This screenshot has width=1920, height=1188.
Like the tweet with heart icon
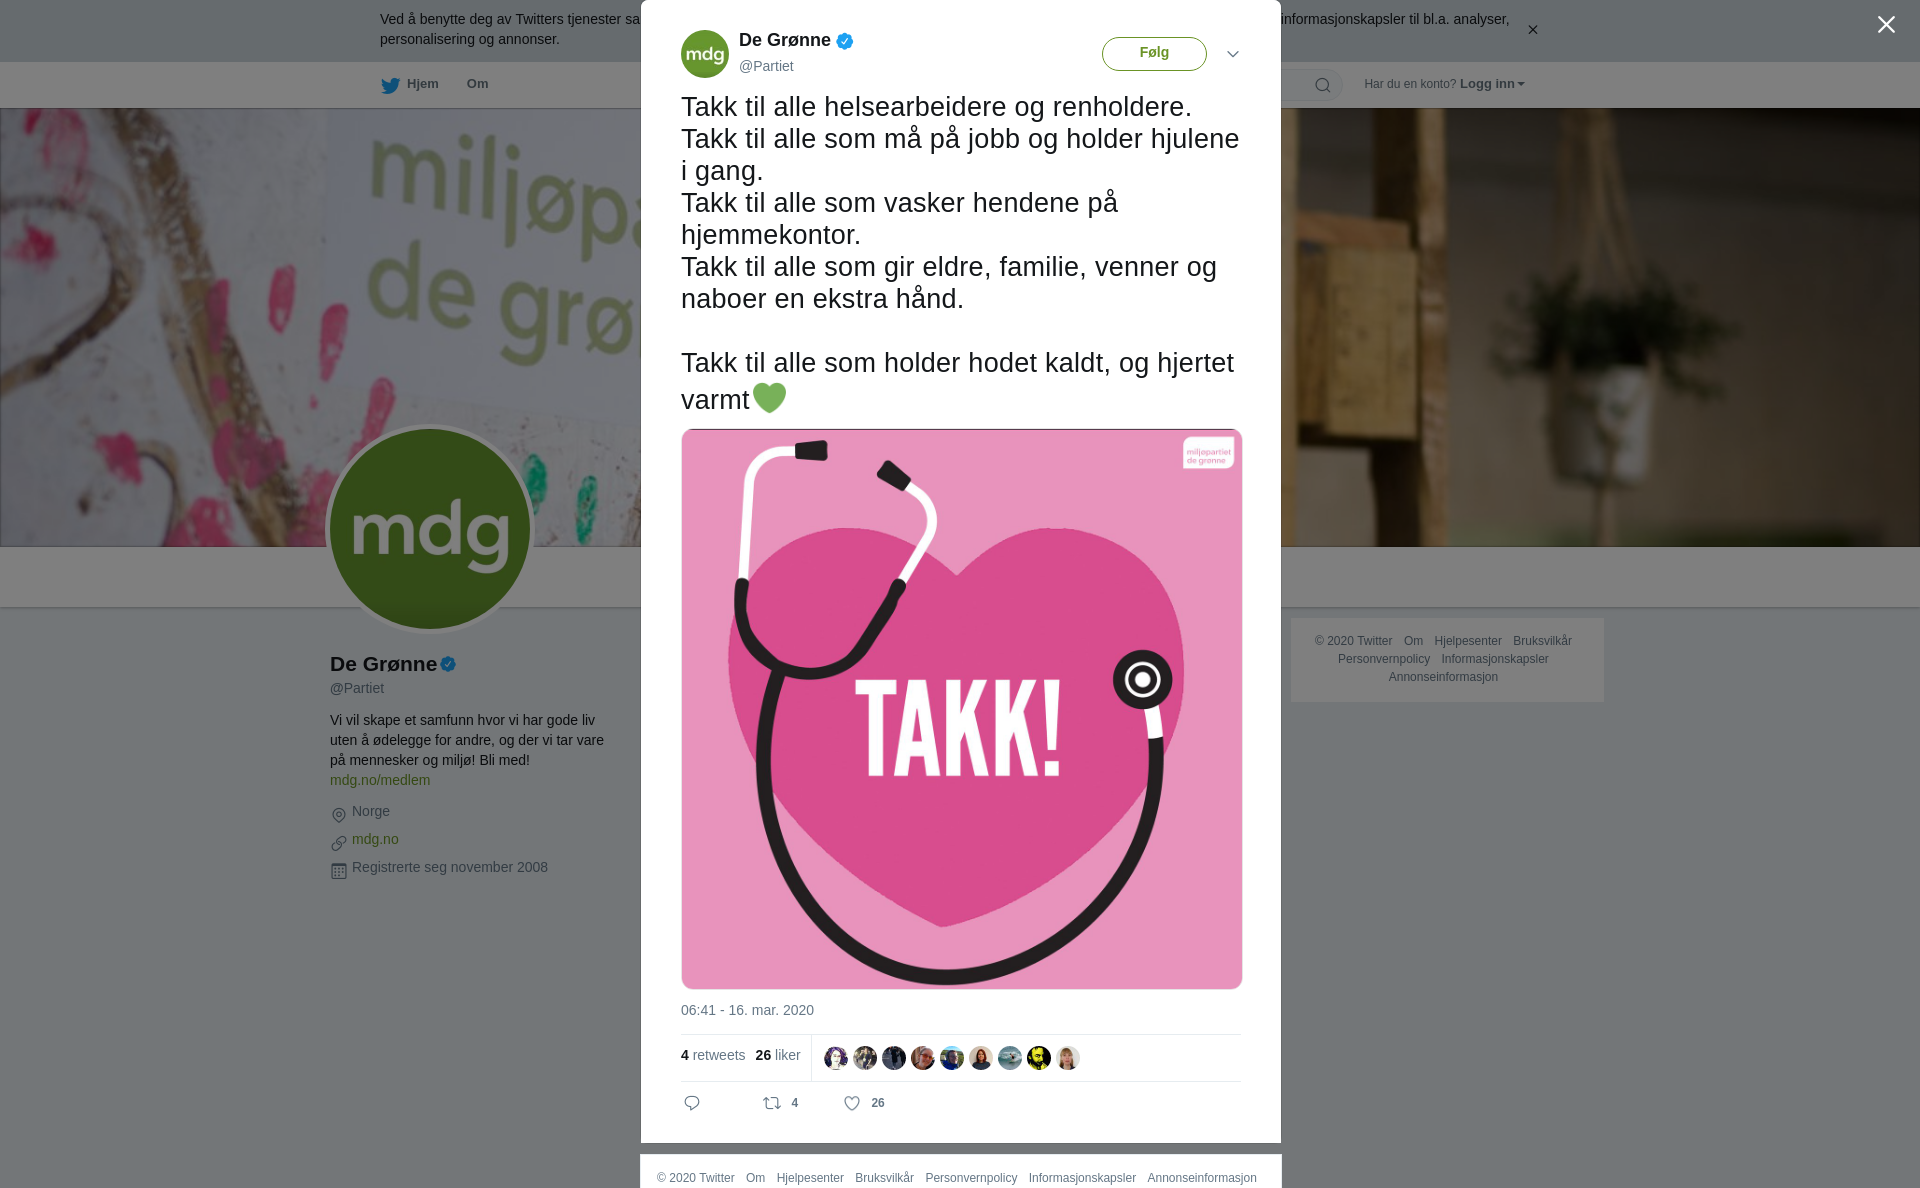click(852, 1103)
